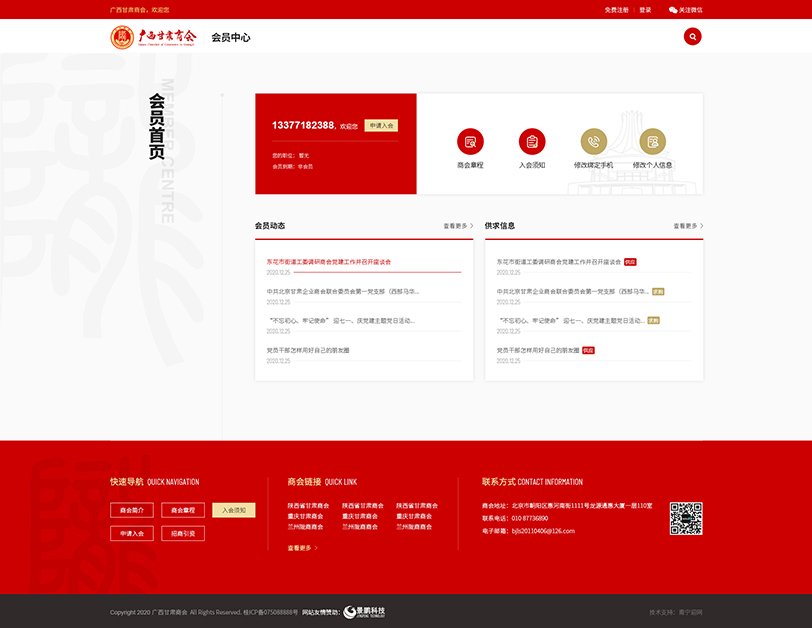Screen dimensions: 812x628
Task: Open the 党员干部 entry in 供求信息
Action: [538, 350]
